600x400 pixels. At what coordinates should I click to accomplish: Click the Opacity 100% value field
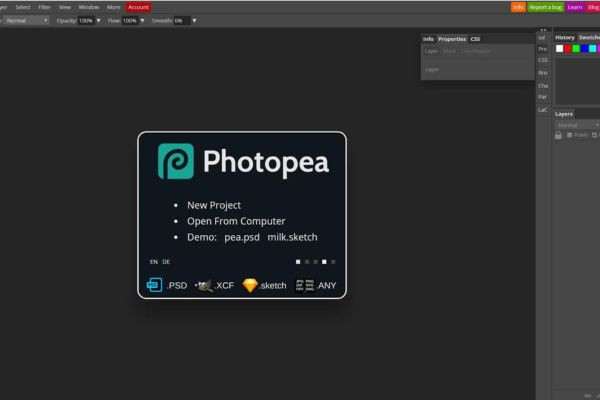(86, 21)
